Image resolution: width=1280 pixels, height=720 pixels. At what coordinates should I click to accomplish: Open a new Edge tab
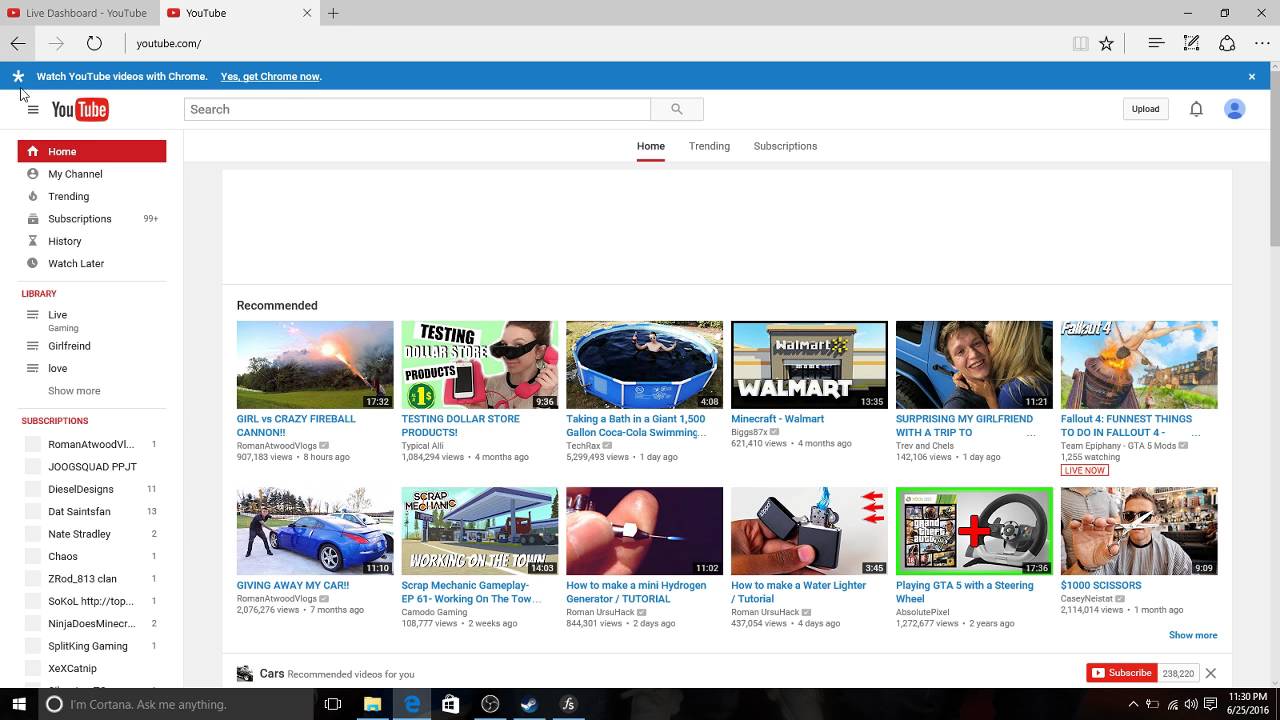333,13
